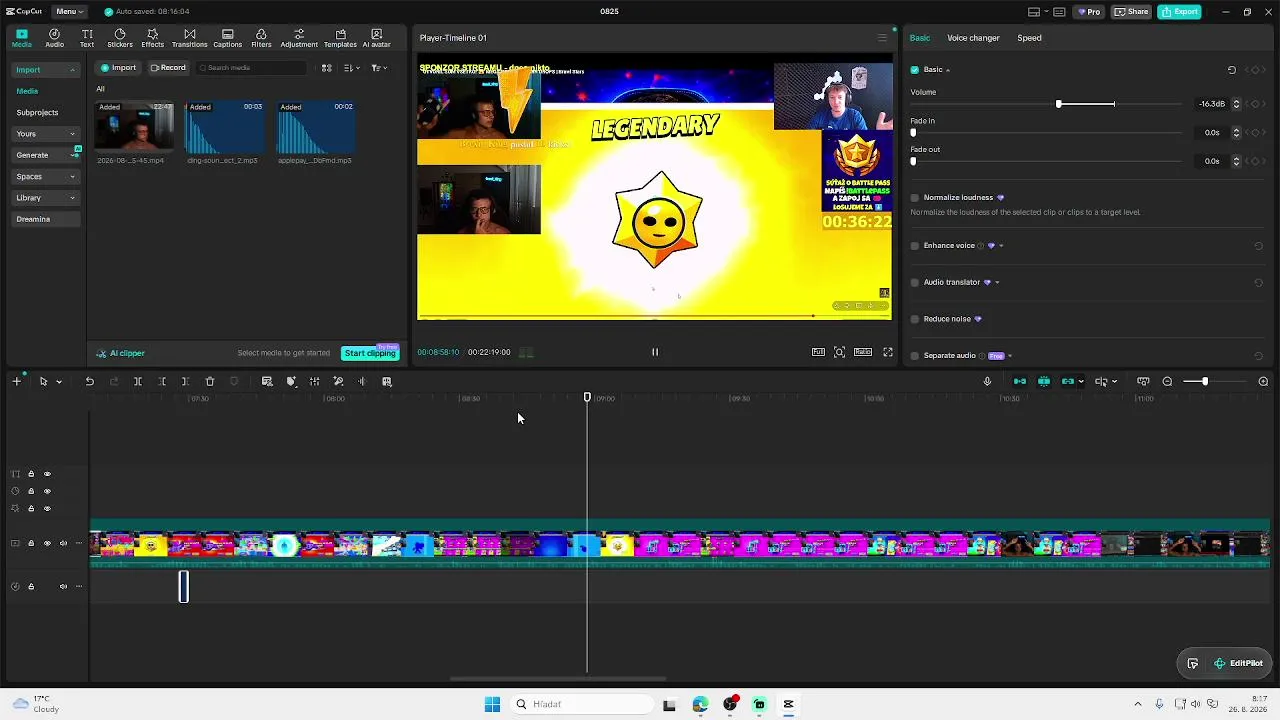Enter fullscreen preview in the player
Screen dimensions: 1280x720
(887, 352)
